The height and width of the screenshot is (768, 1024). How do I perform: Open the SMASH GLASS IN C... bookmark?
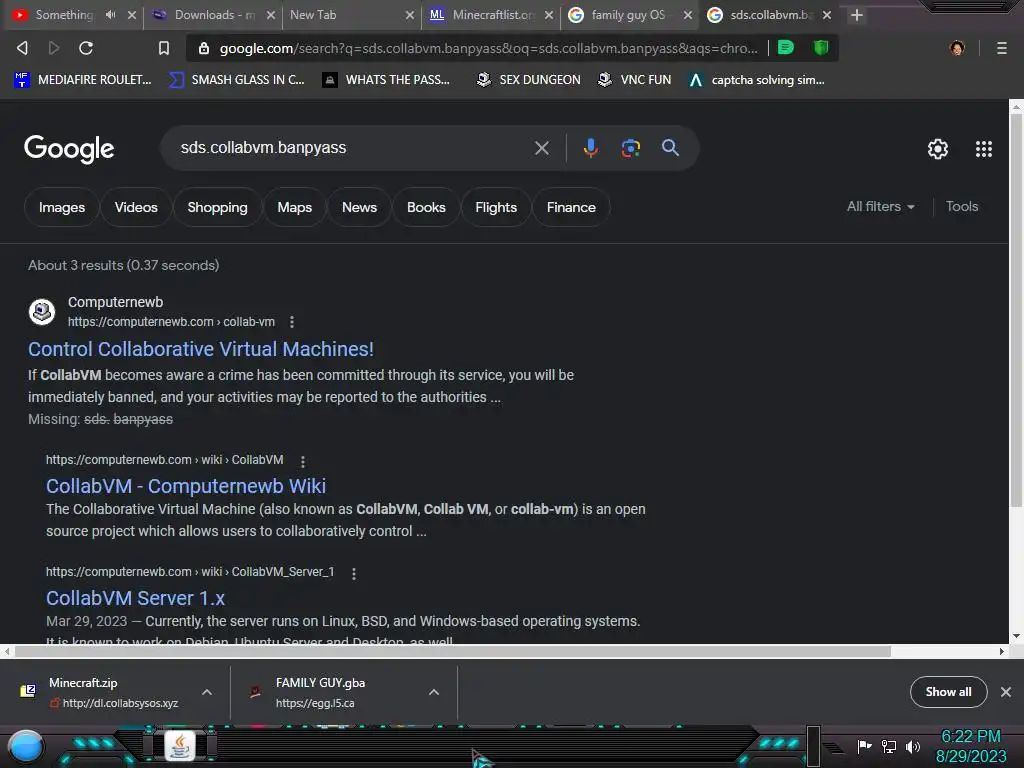[x=236, y=80]
